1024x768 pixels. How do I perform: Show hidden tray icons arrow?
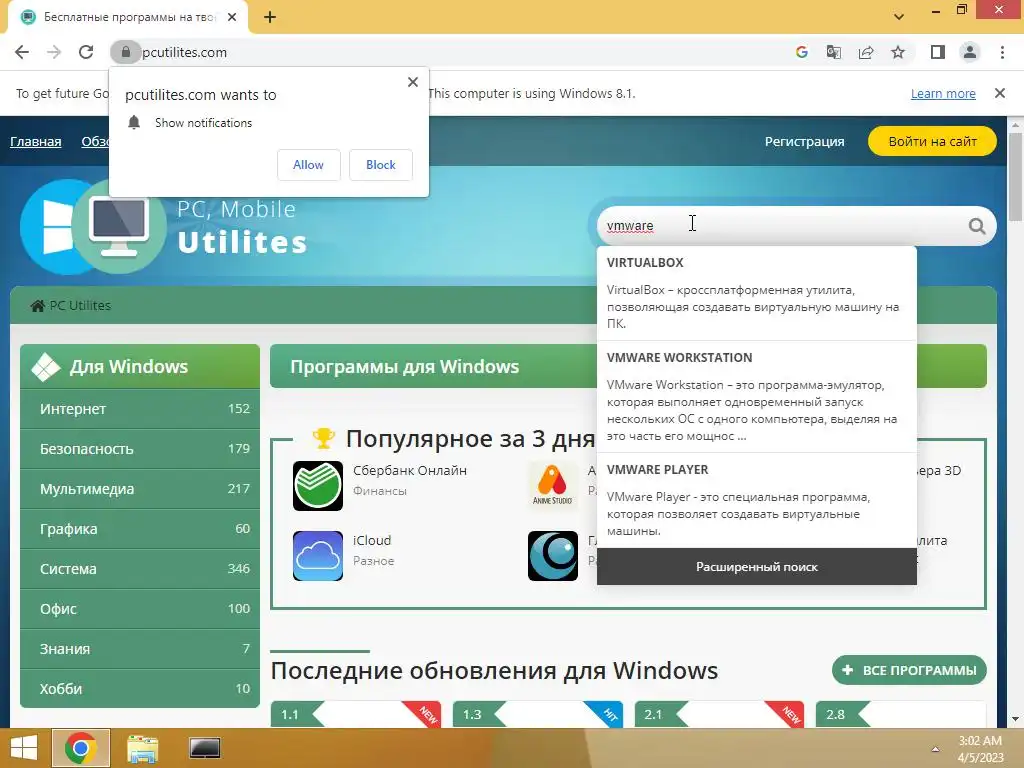[x=935, y=749]
